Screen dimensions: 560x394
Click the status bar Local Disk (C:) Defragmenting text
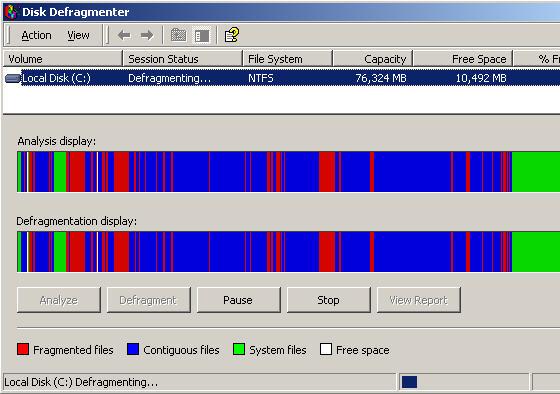click(81, 382)
